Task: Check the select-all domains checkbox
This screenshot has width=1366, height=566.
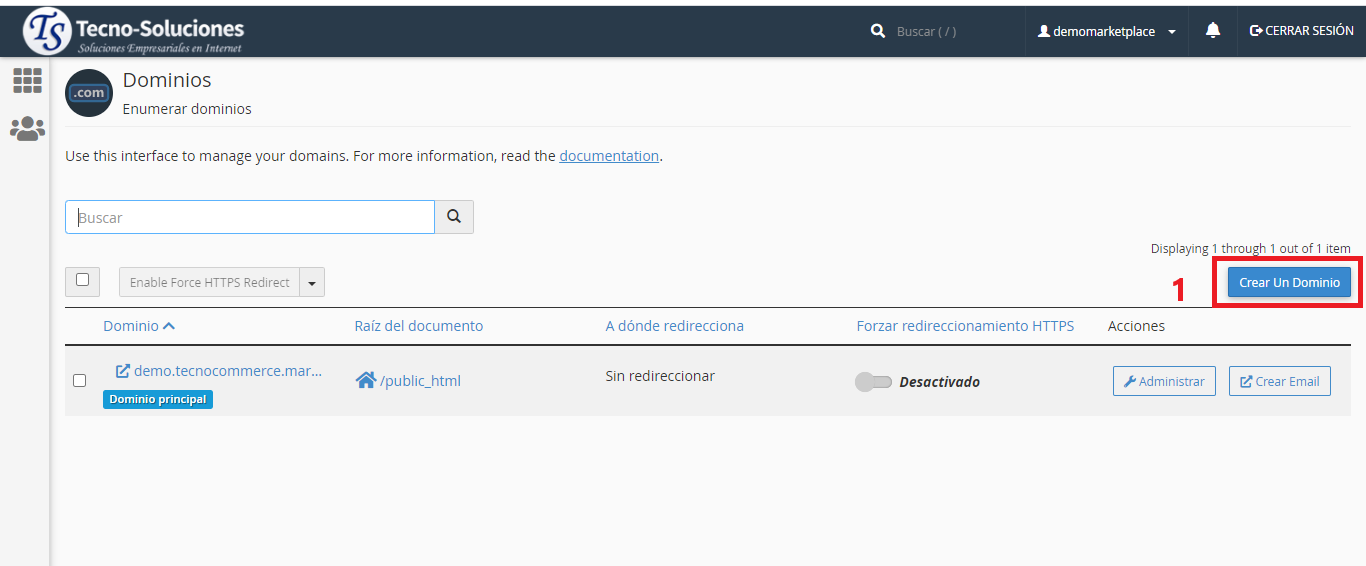Action: [x=82, y=281]
